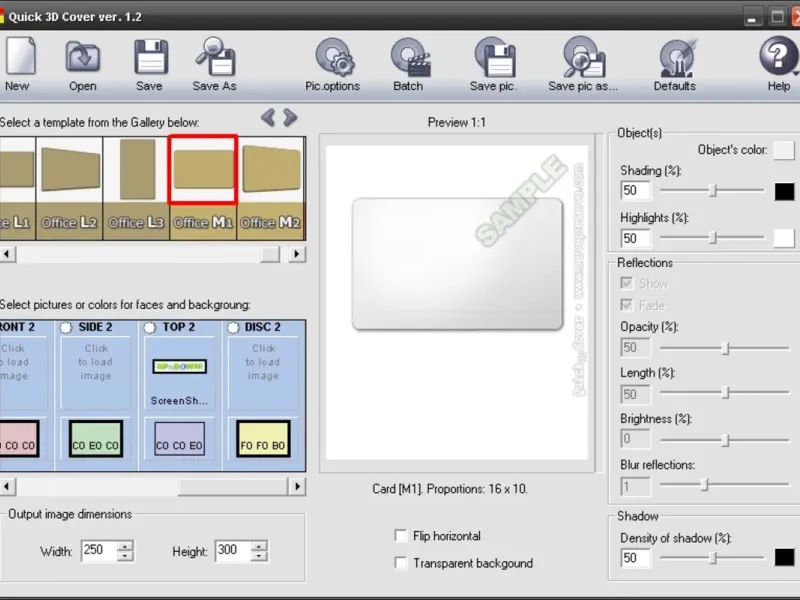Choose the Save As toolbar icon
800x600 pixels.
(215, 56)
